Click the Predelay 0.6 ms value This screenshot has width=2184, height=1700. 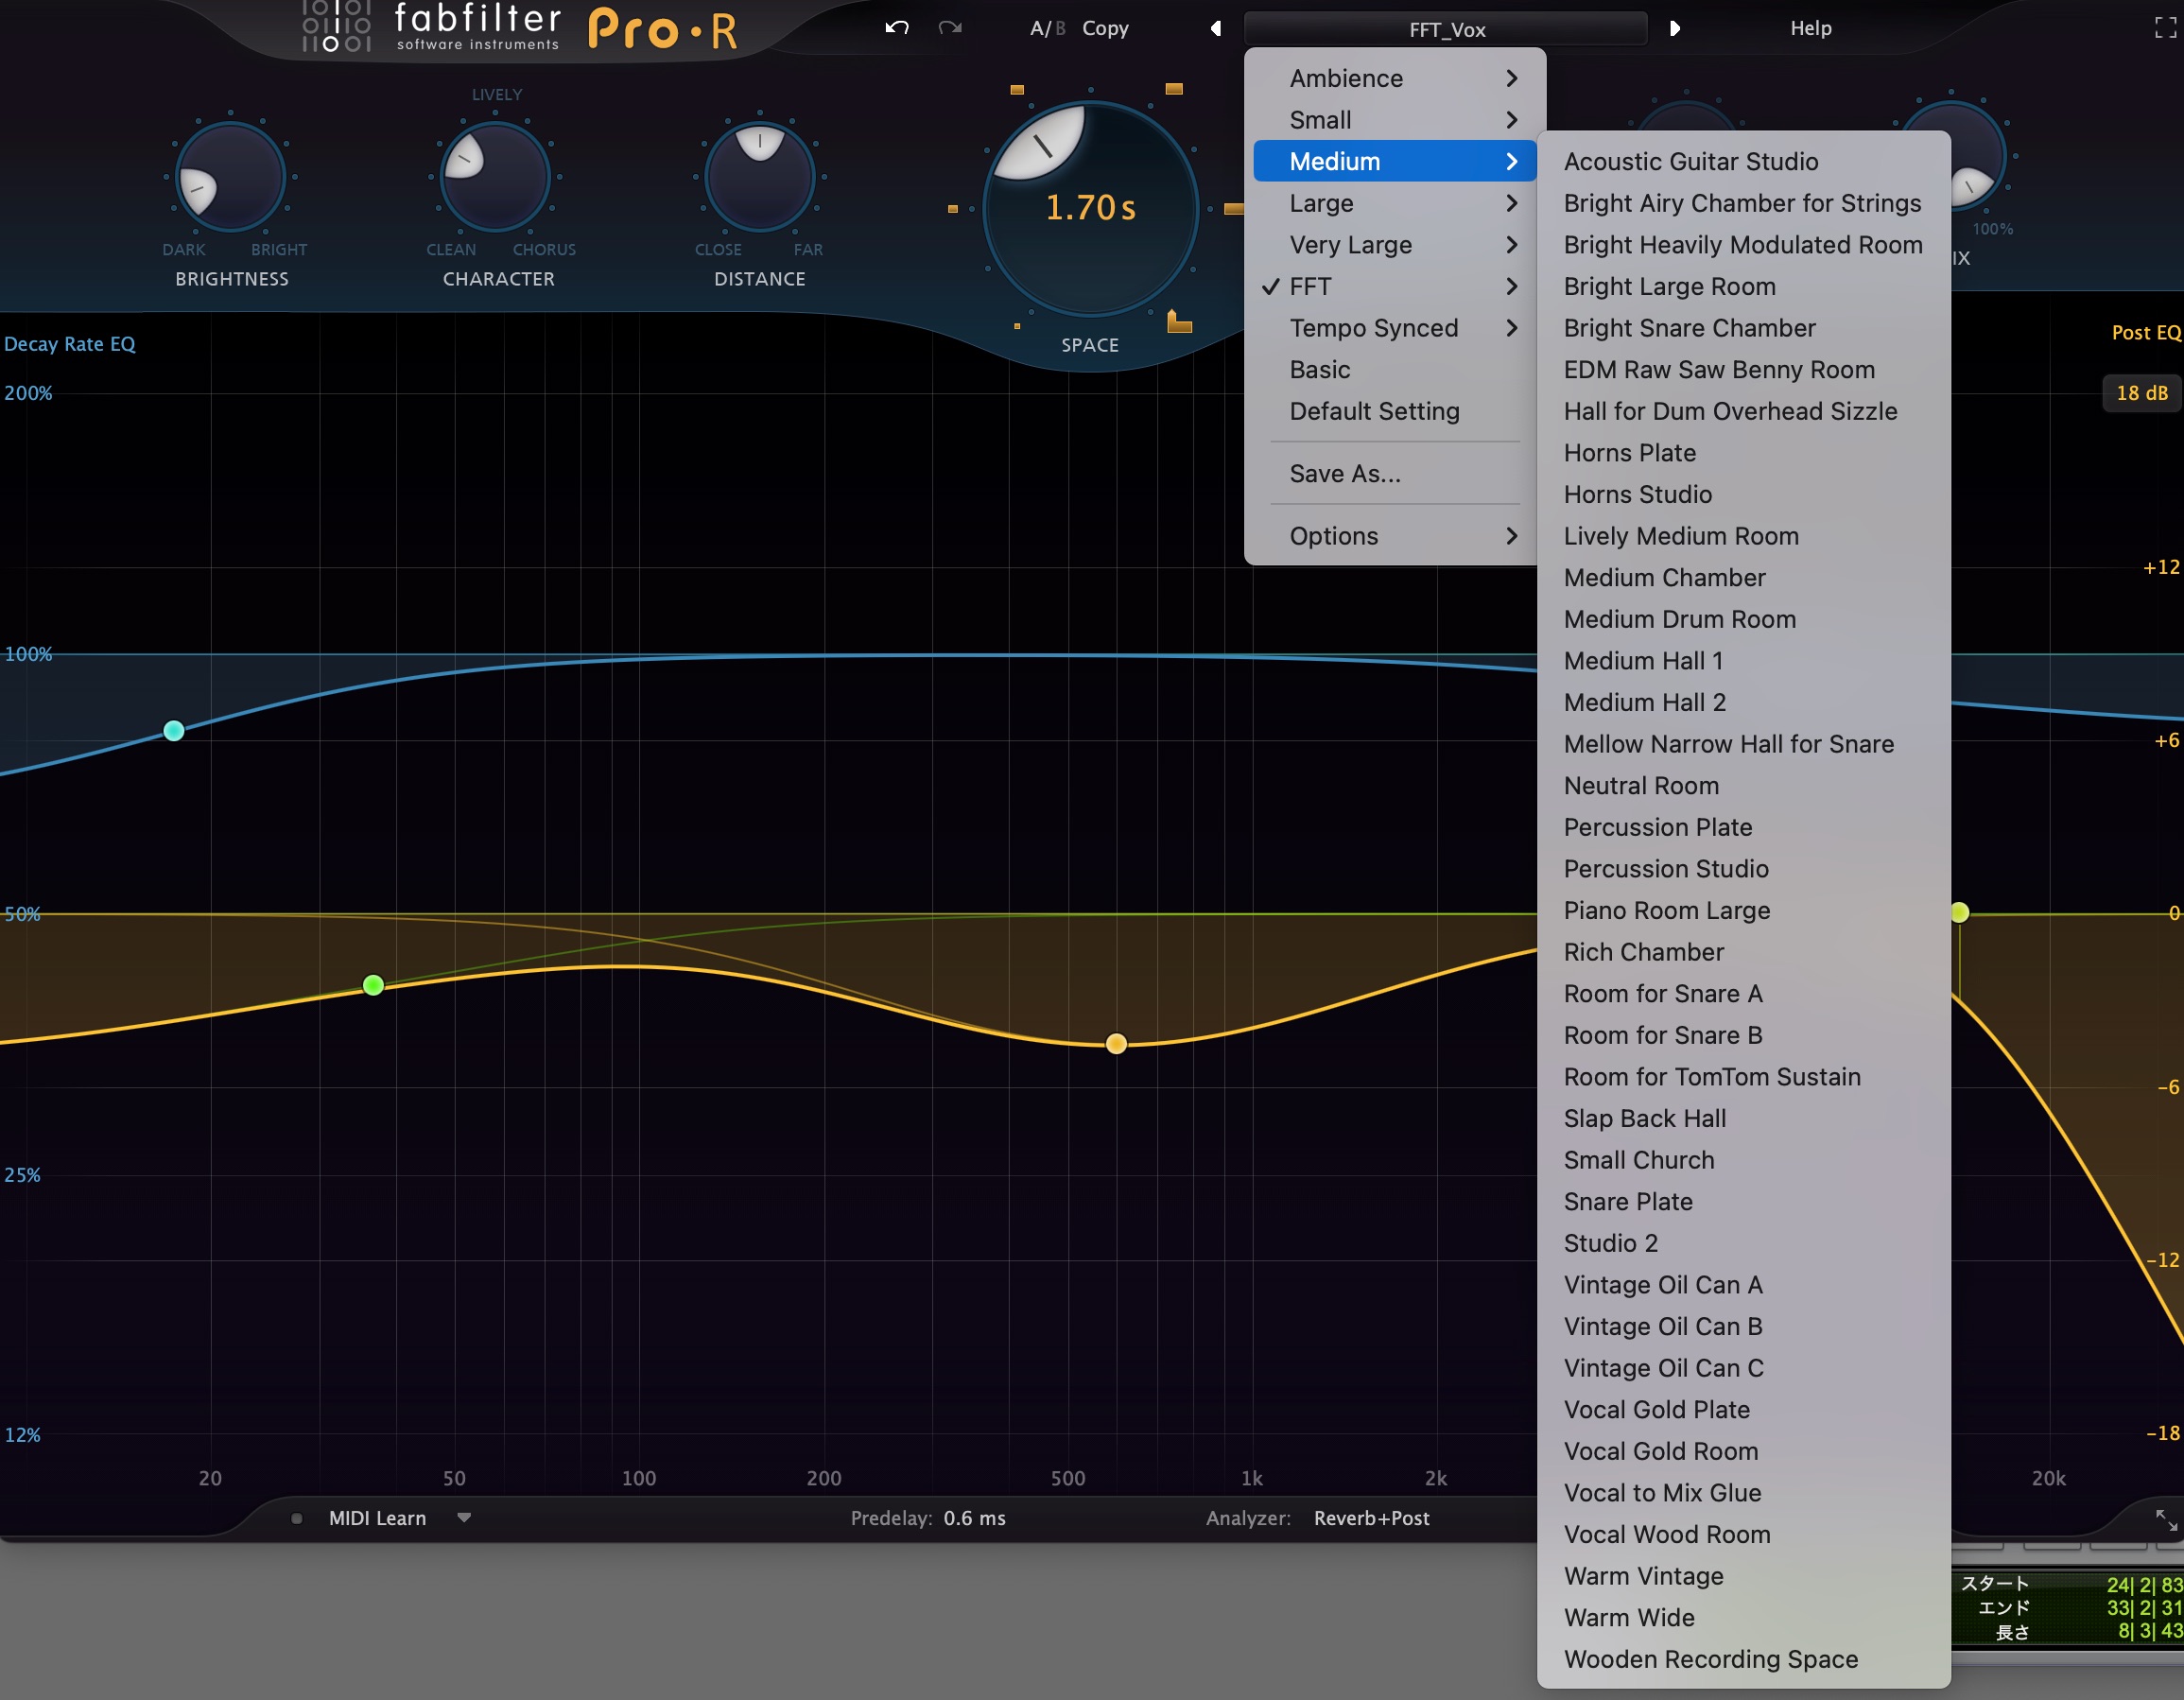pyautogui.click(x=975, y=1518)
